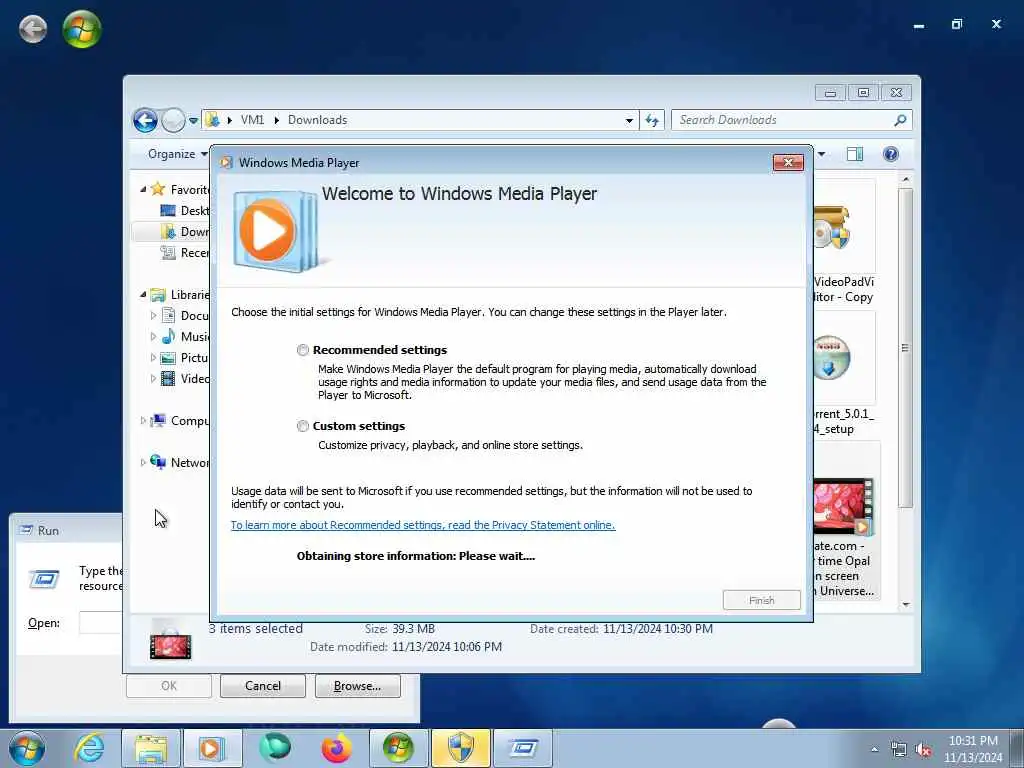
Task: Close the Windows Media Player dialog
Action: tap(788, 163)
